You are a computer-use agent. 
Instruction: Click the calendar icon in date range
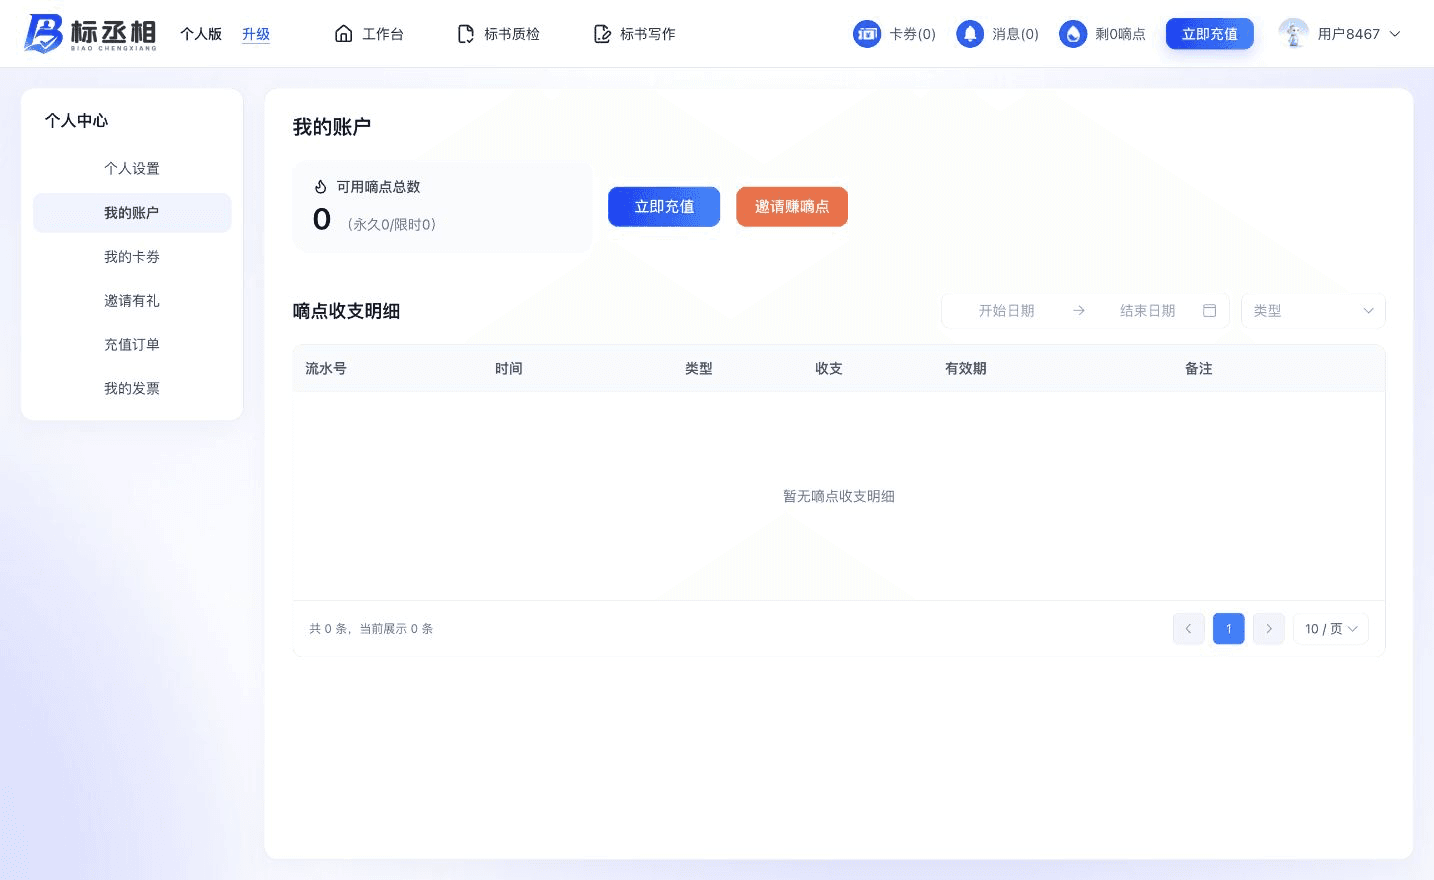[1209, 311]
